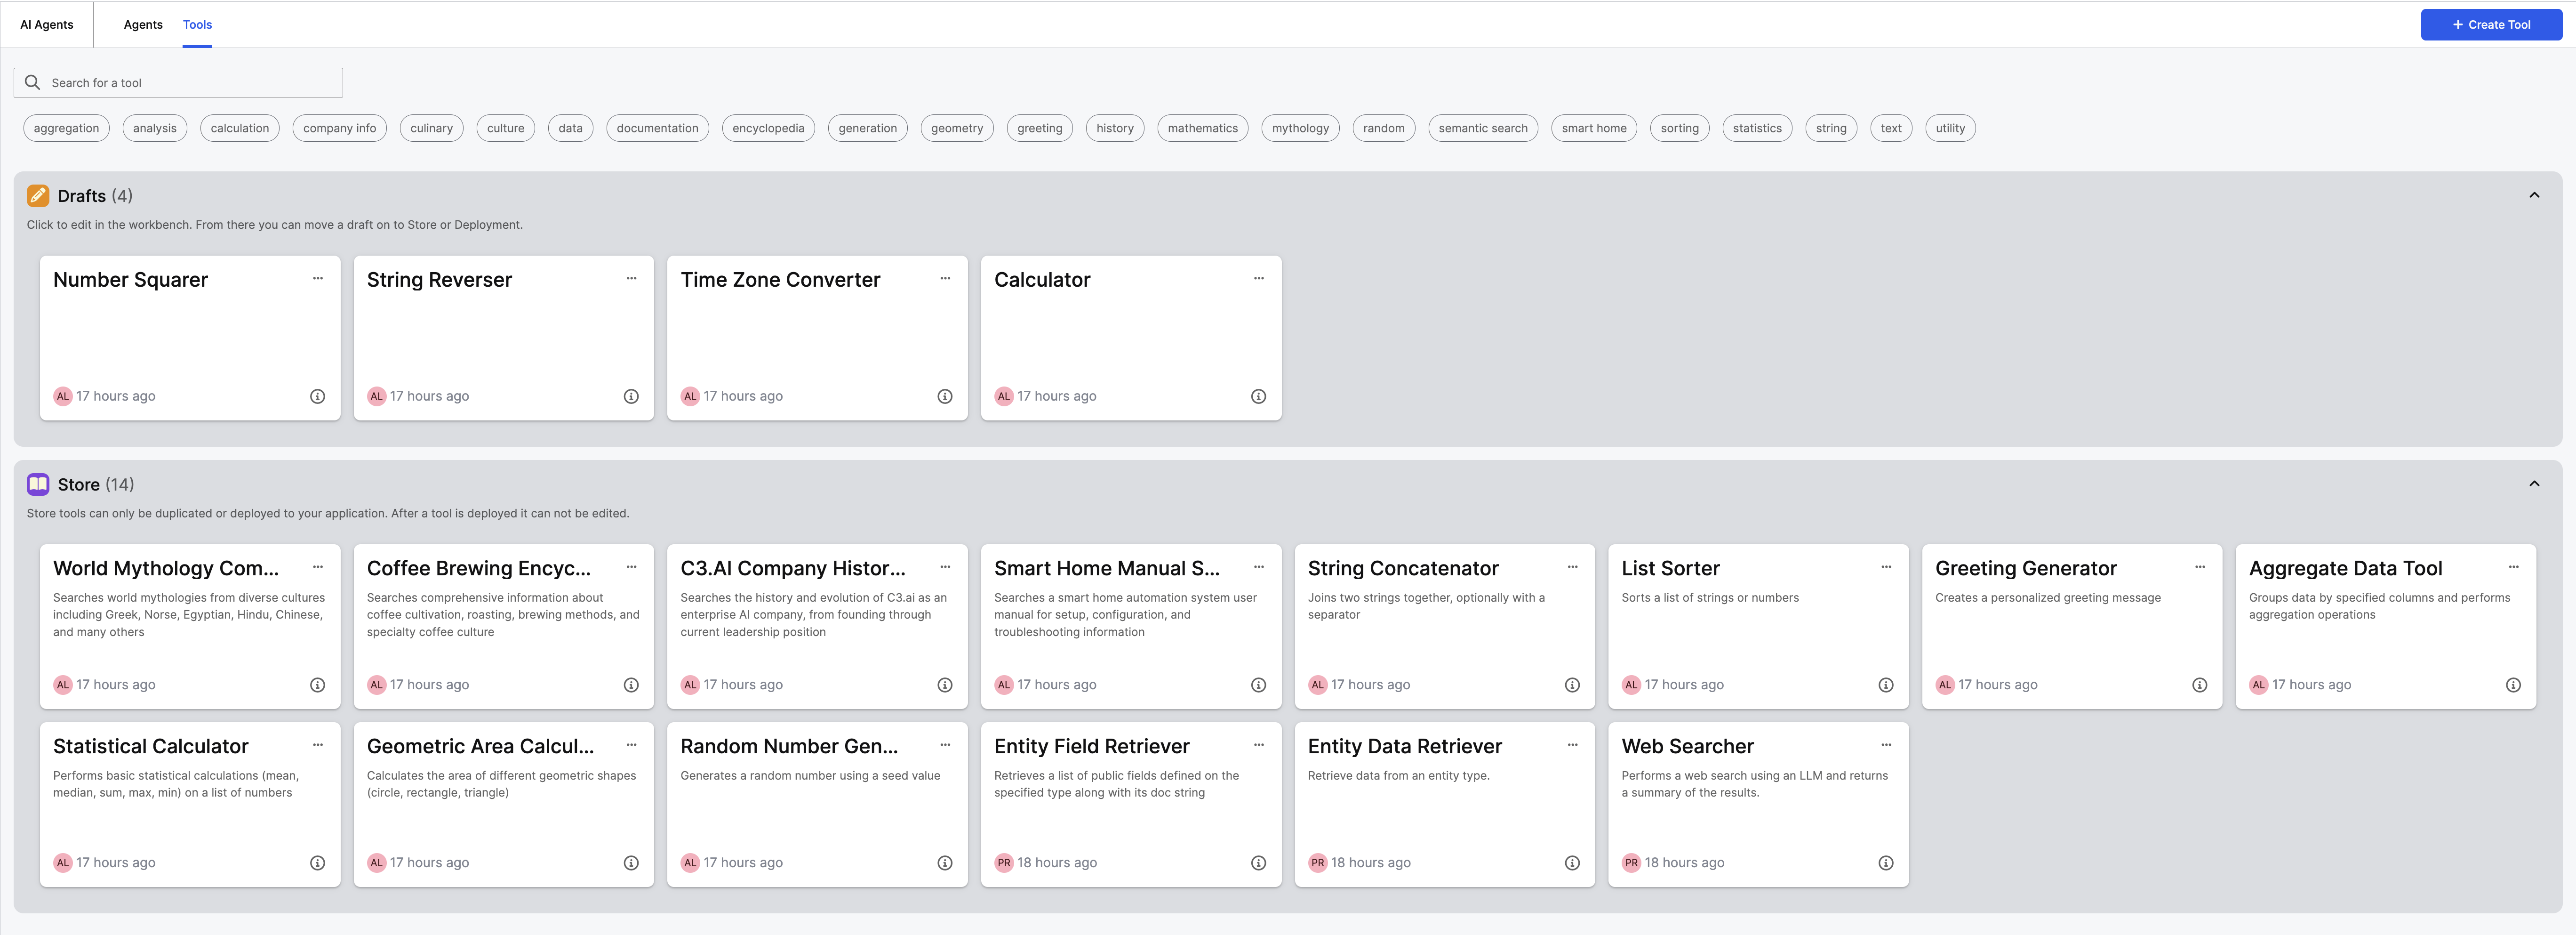Open more options menu for Greeting Generator
Viewport: 2576px width, 935px height.
coord(2200,567)
